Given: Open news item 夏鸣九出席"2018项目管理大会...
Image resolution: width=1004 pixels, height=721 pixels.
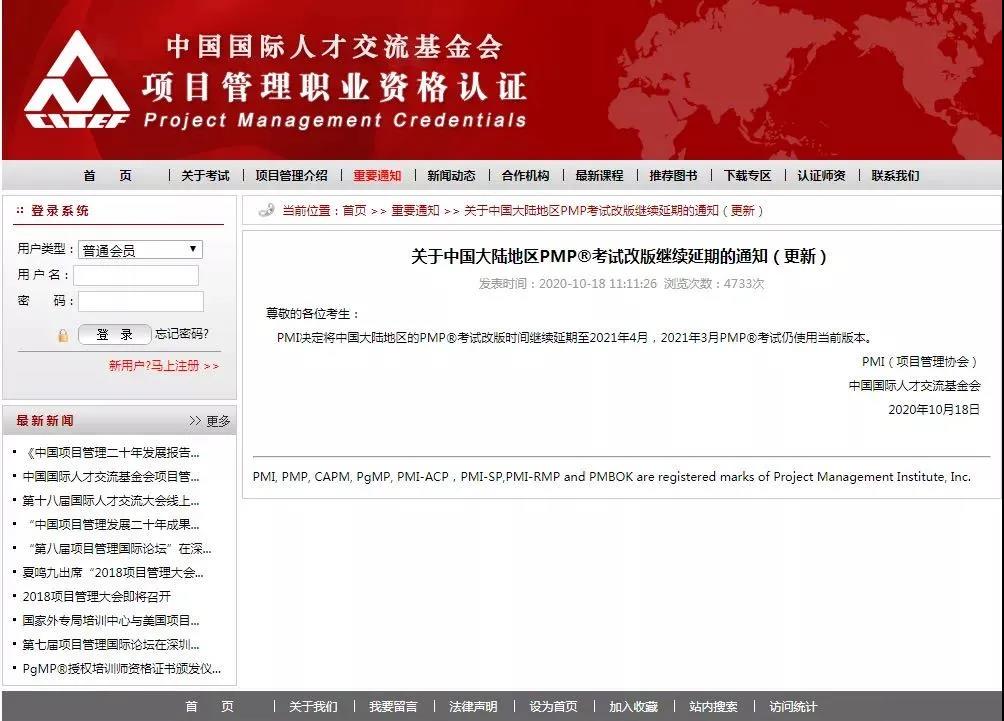Looking at the screenshot, I should (113, 572).
